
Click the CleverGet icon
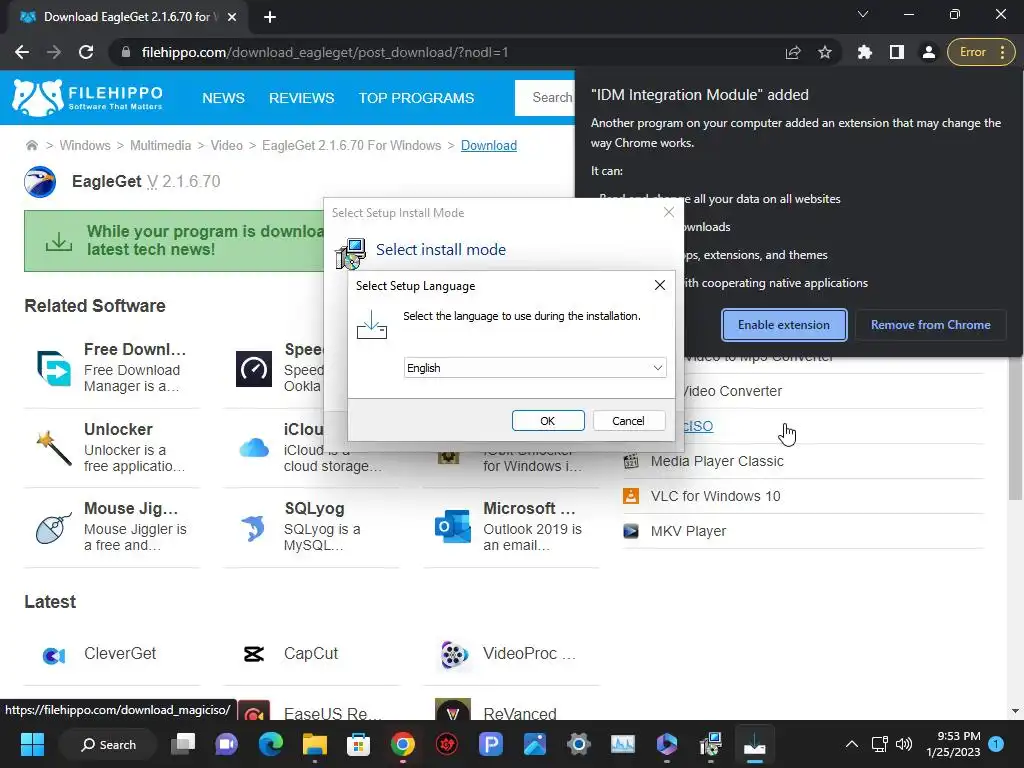coord(54,654)
